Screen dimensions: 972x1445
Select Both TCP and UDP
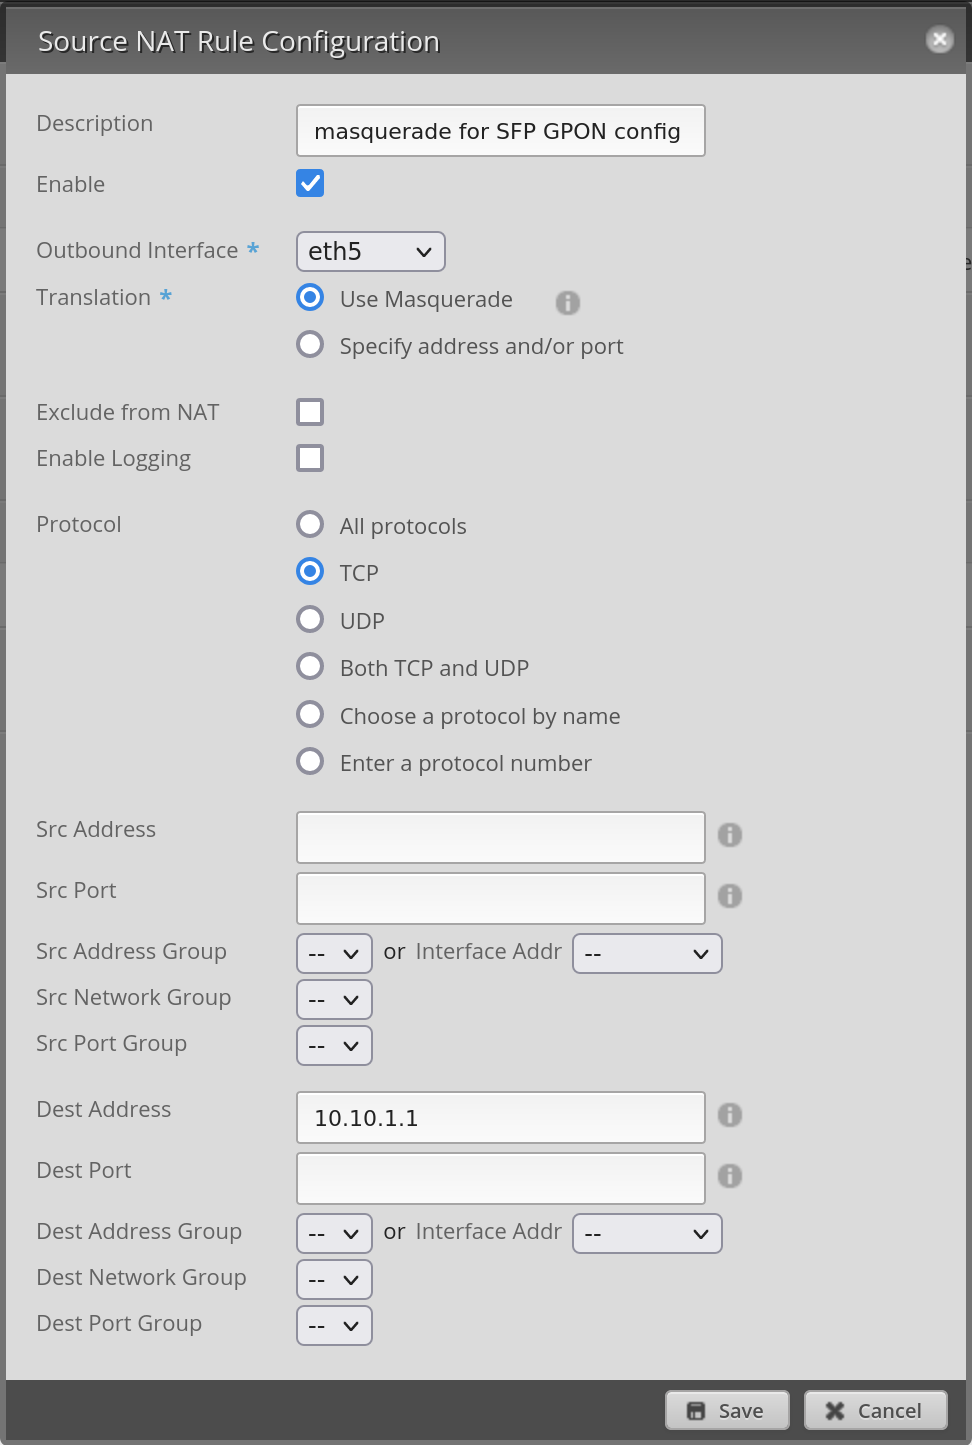coord(310,666)
